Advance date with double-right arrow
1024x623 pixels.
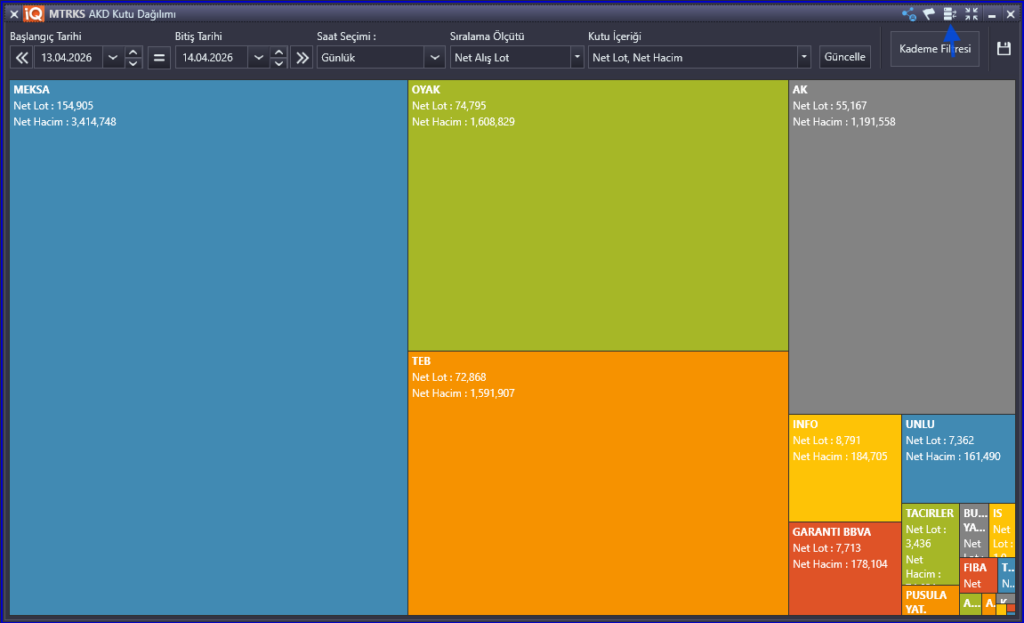pyautogui.click(x=301, y=58)
